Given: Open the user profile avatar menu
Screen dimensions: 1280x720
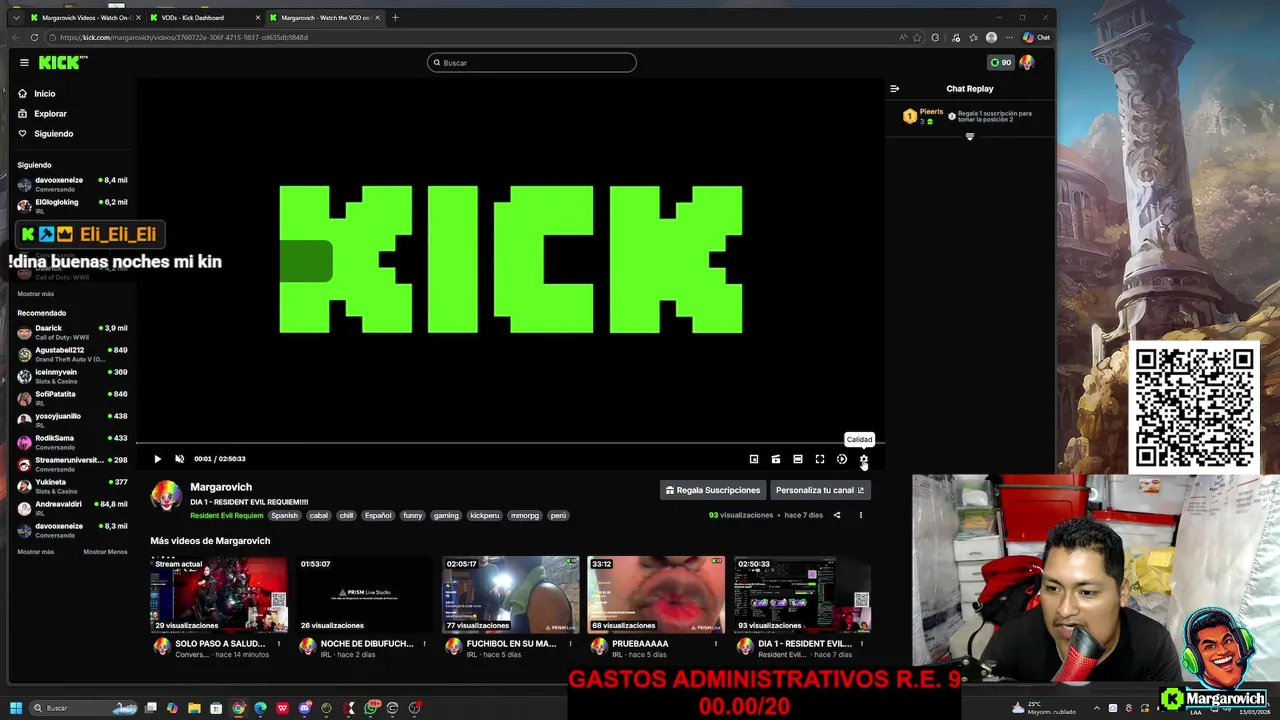Looking at the screenshot, I should 1027,62.
